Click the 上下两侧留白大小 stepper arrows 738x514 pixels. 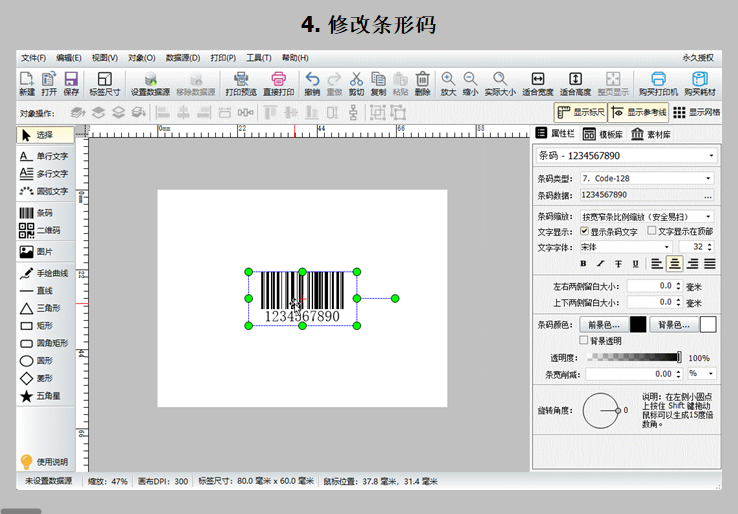678,302
